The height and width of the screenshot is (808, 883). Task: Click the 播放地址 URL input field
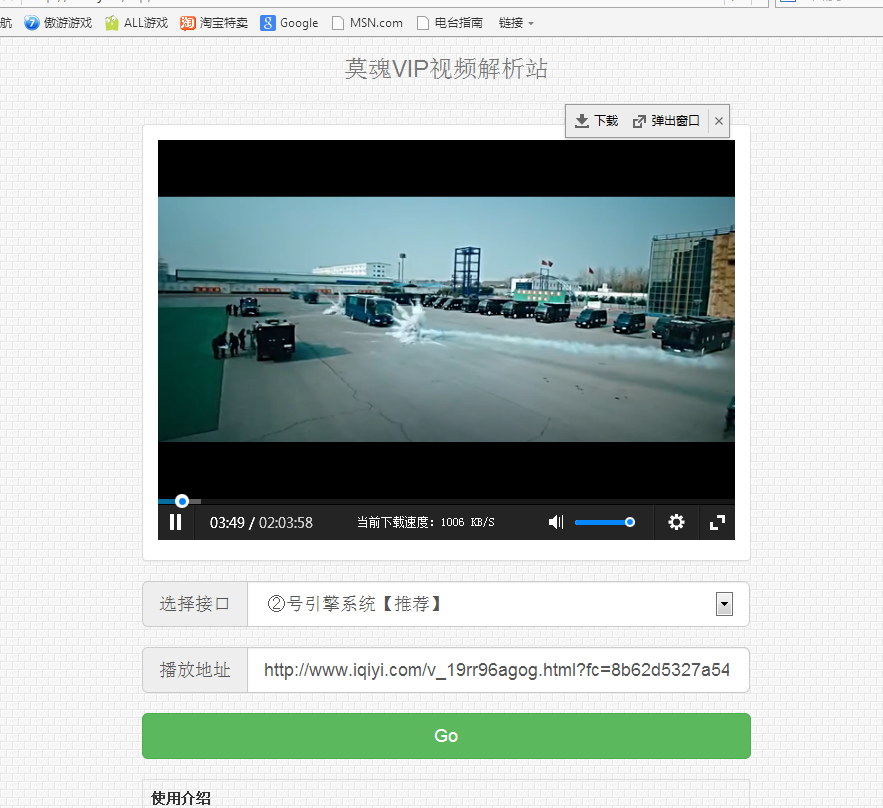498,670
